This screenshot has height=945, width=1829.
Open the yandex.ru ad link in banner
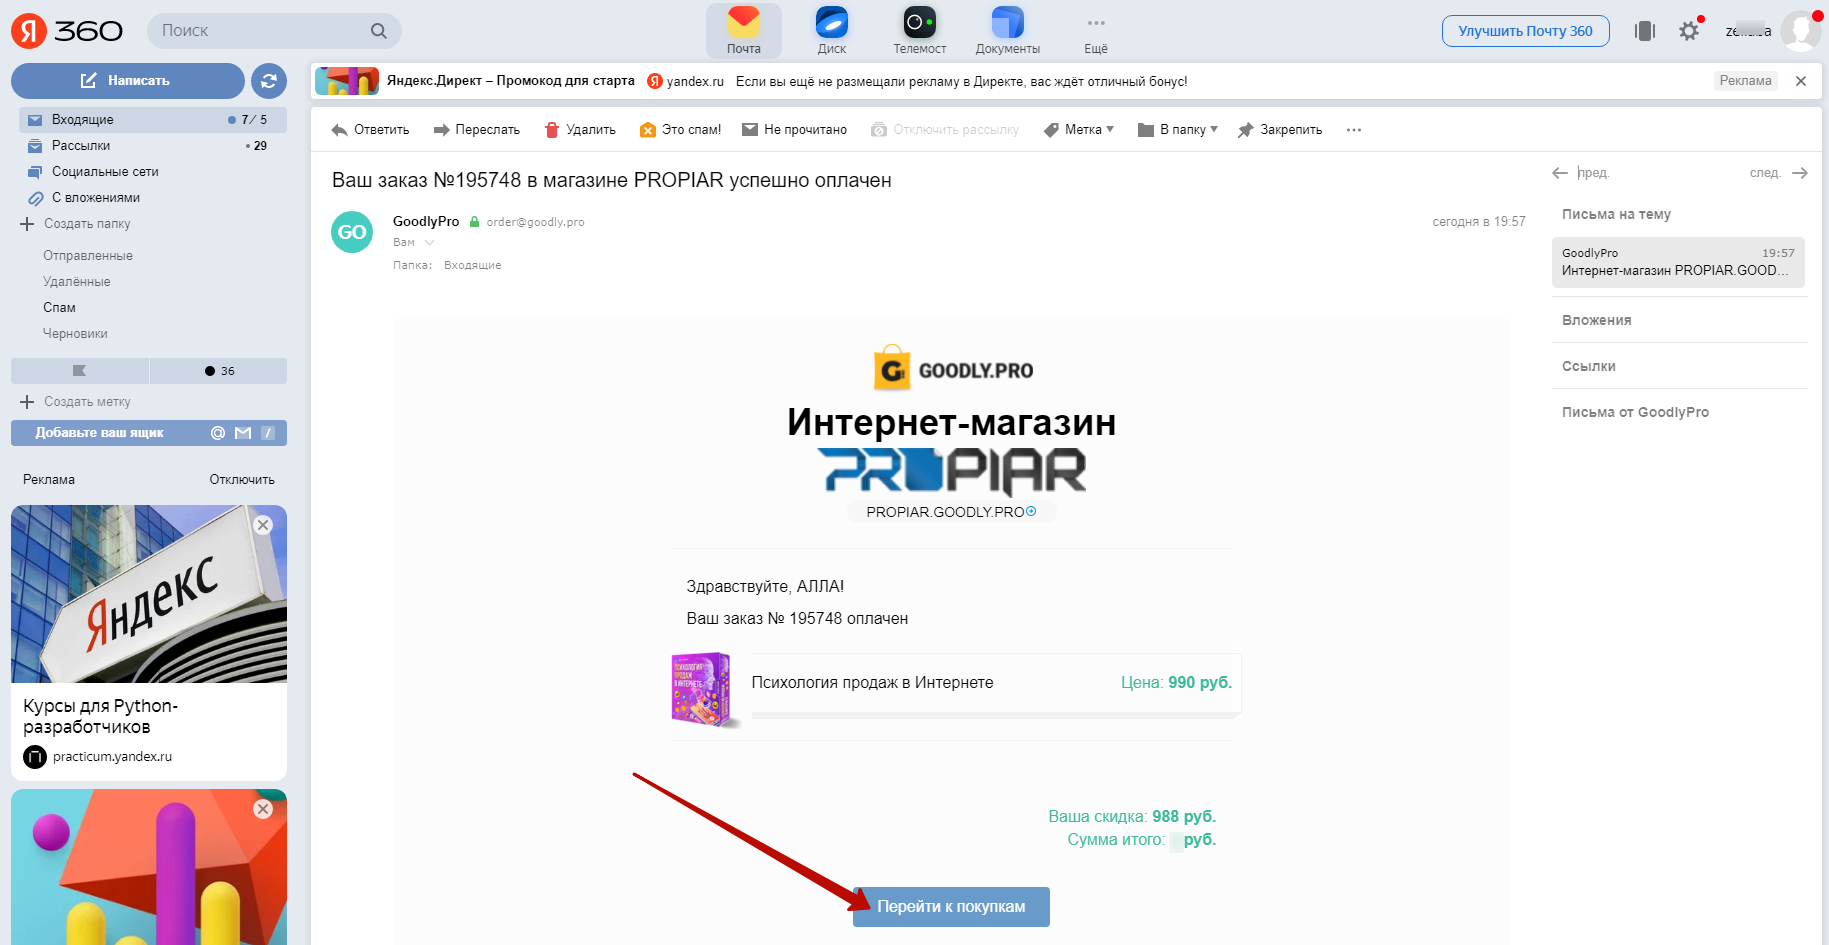686,81
